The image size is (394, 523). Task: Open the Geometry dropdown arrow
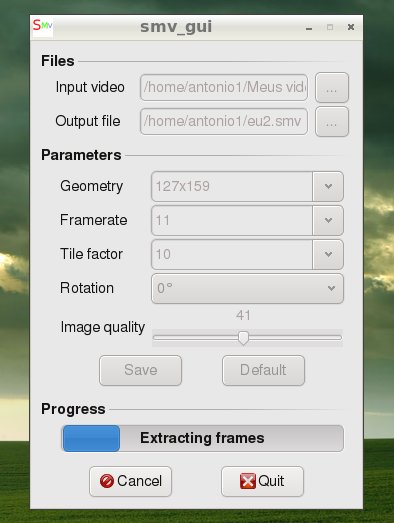[328, 186]
